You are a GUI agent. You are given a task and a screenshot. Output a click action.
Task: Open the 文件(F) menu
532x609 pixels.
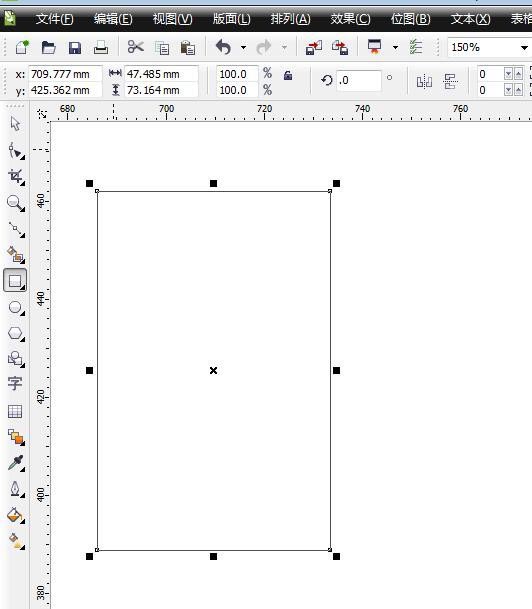coord(54,19)
